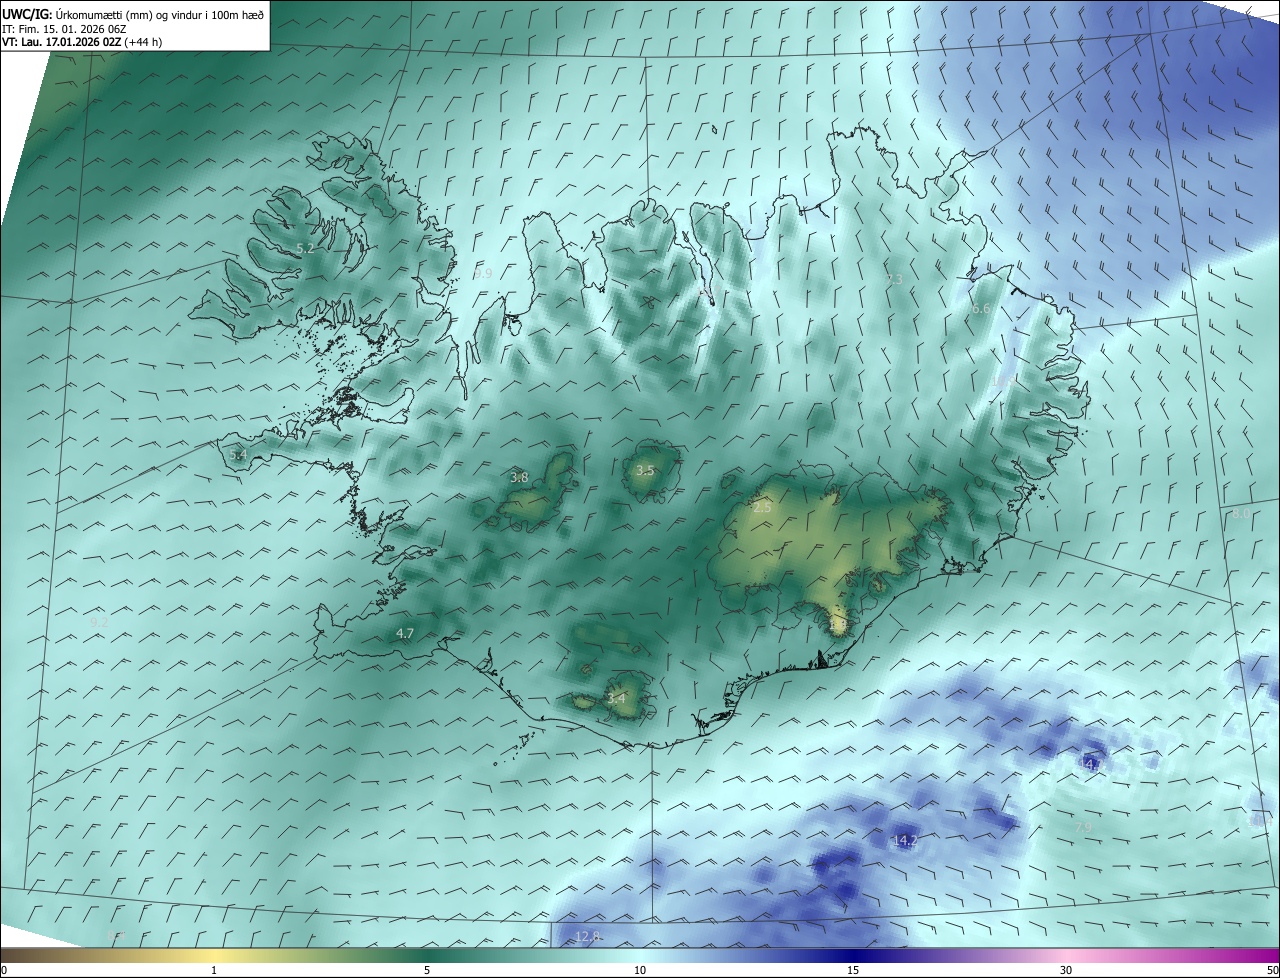Click the 7.3 value in the northeast

click(x=895, y=279)
